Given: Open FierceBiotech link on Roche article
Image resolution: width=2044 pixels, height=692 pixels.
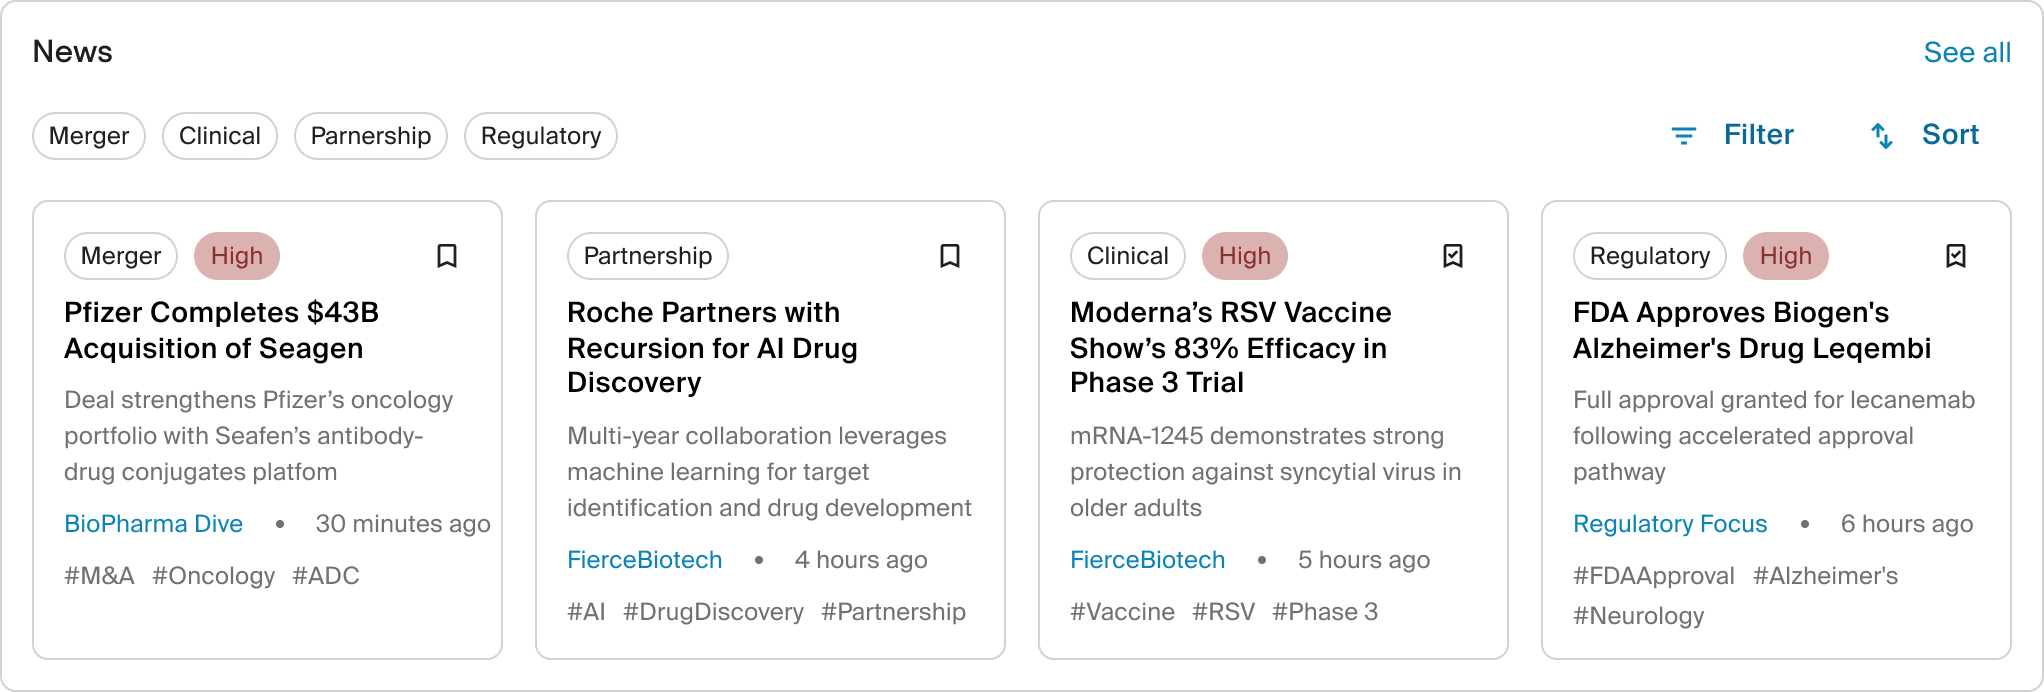Looking at the screenshot, I should pyautogui.click(x=645, y=560).
